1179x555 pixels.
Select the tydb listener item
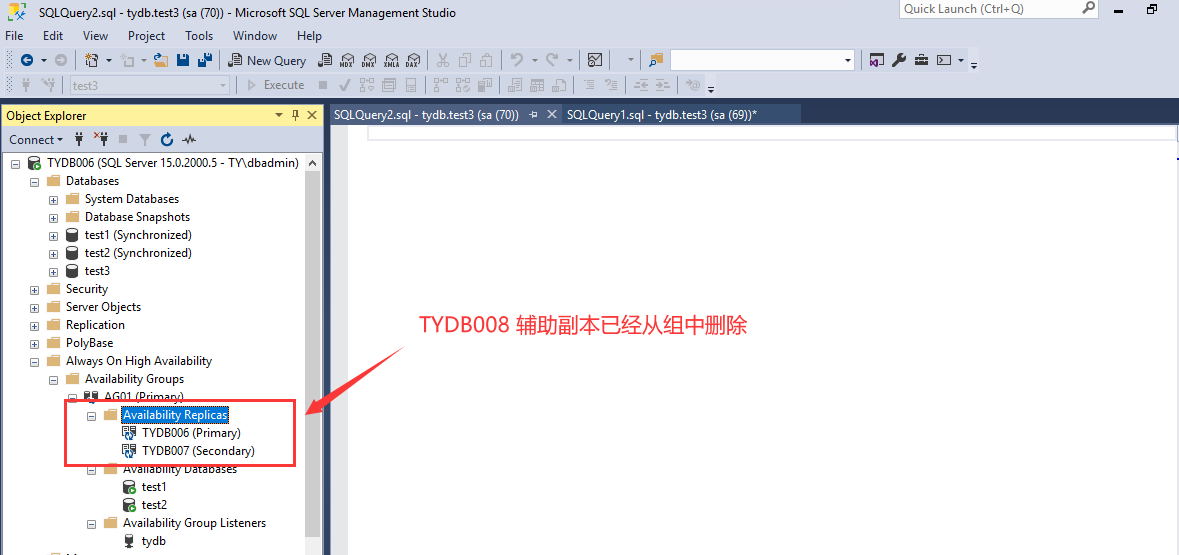point(153,541)
